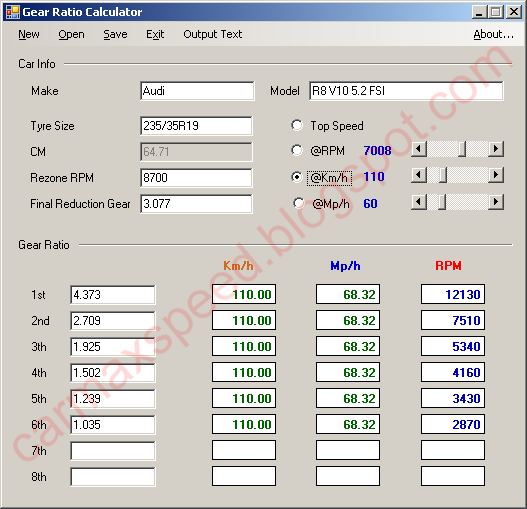Click the 4th gear RPM value 4160
527x509 pixels.
453,372
